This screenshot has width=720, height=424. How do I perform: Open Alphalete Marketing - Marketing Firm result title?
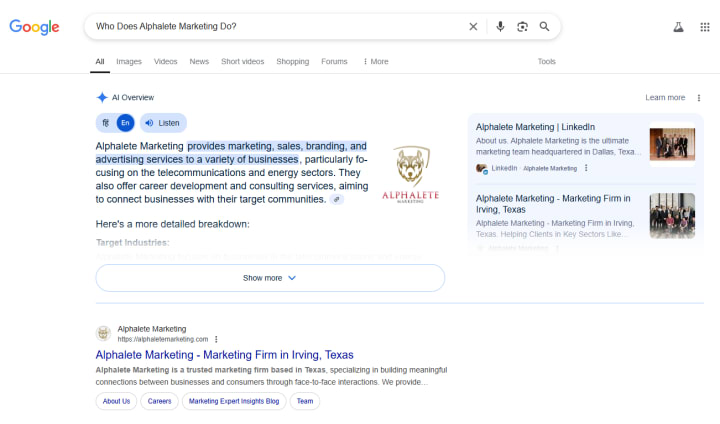click(x=225, y=355)
